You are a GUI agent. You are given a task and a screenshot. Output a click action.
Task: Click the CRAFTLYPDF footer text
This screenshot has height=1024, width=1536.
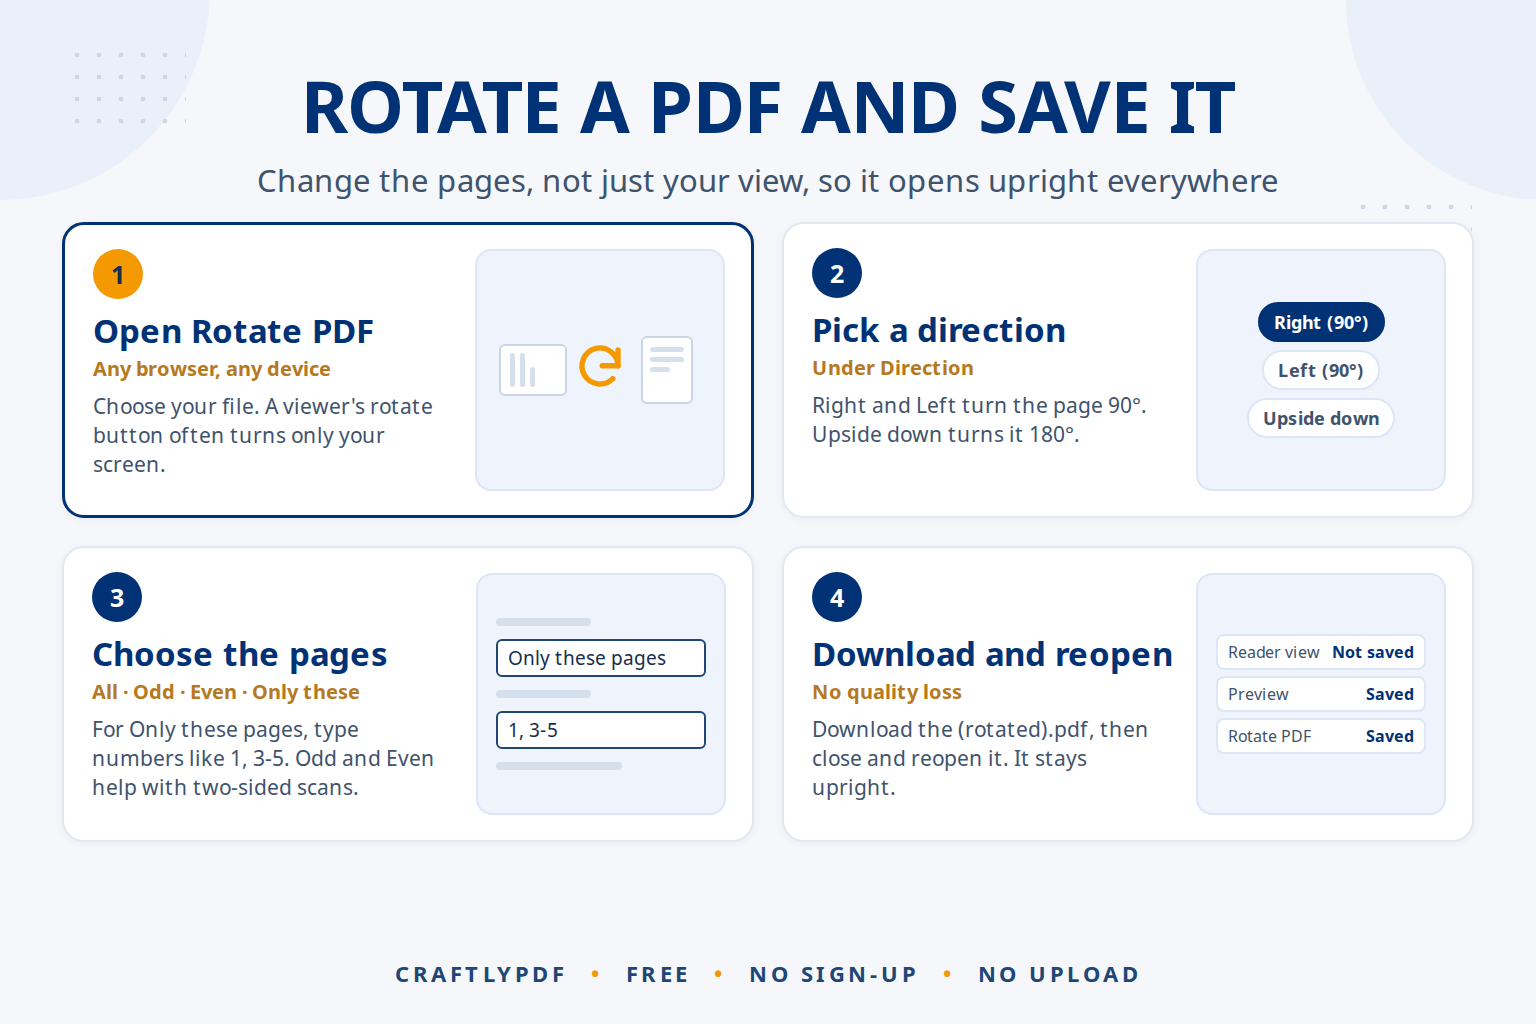click(x=481, y=975)
